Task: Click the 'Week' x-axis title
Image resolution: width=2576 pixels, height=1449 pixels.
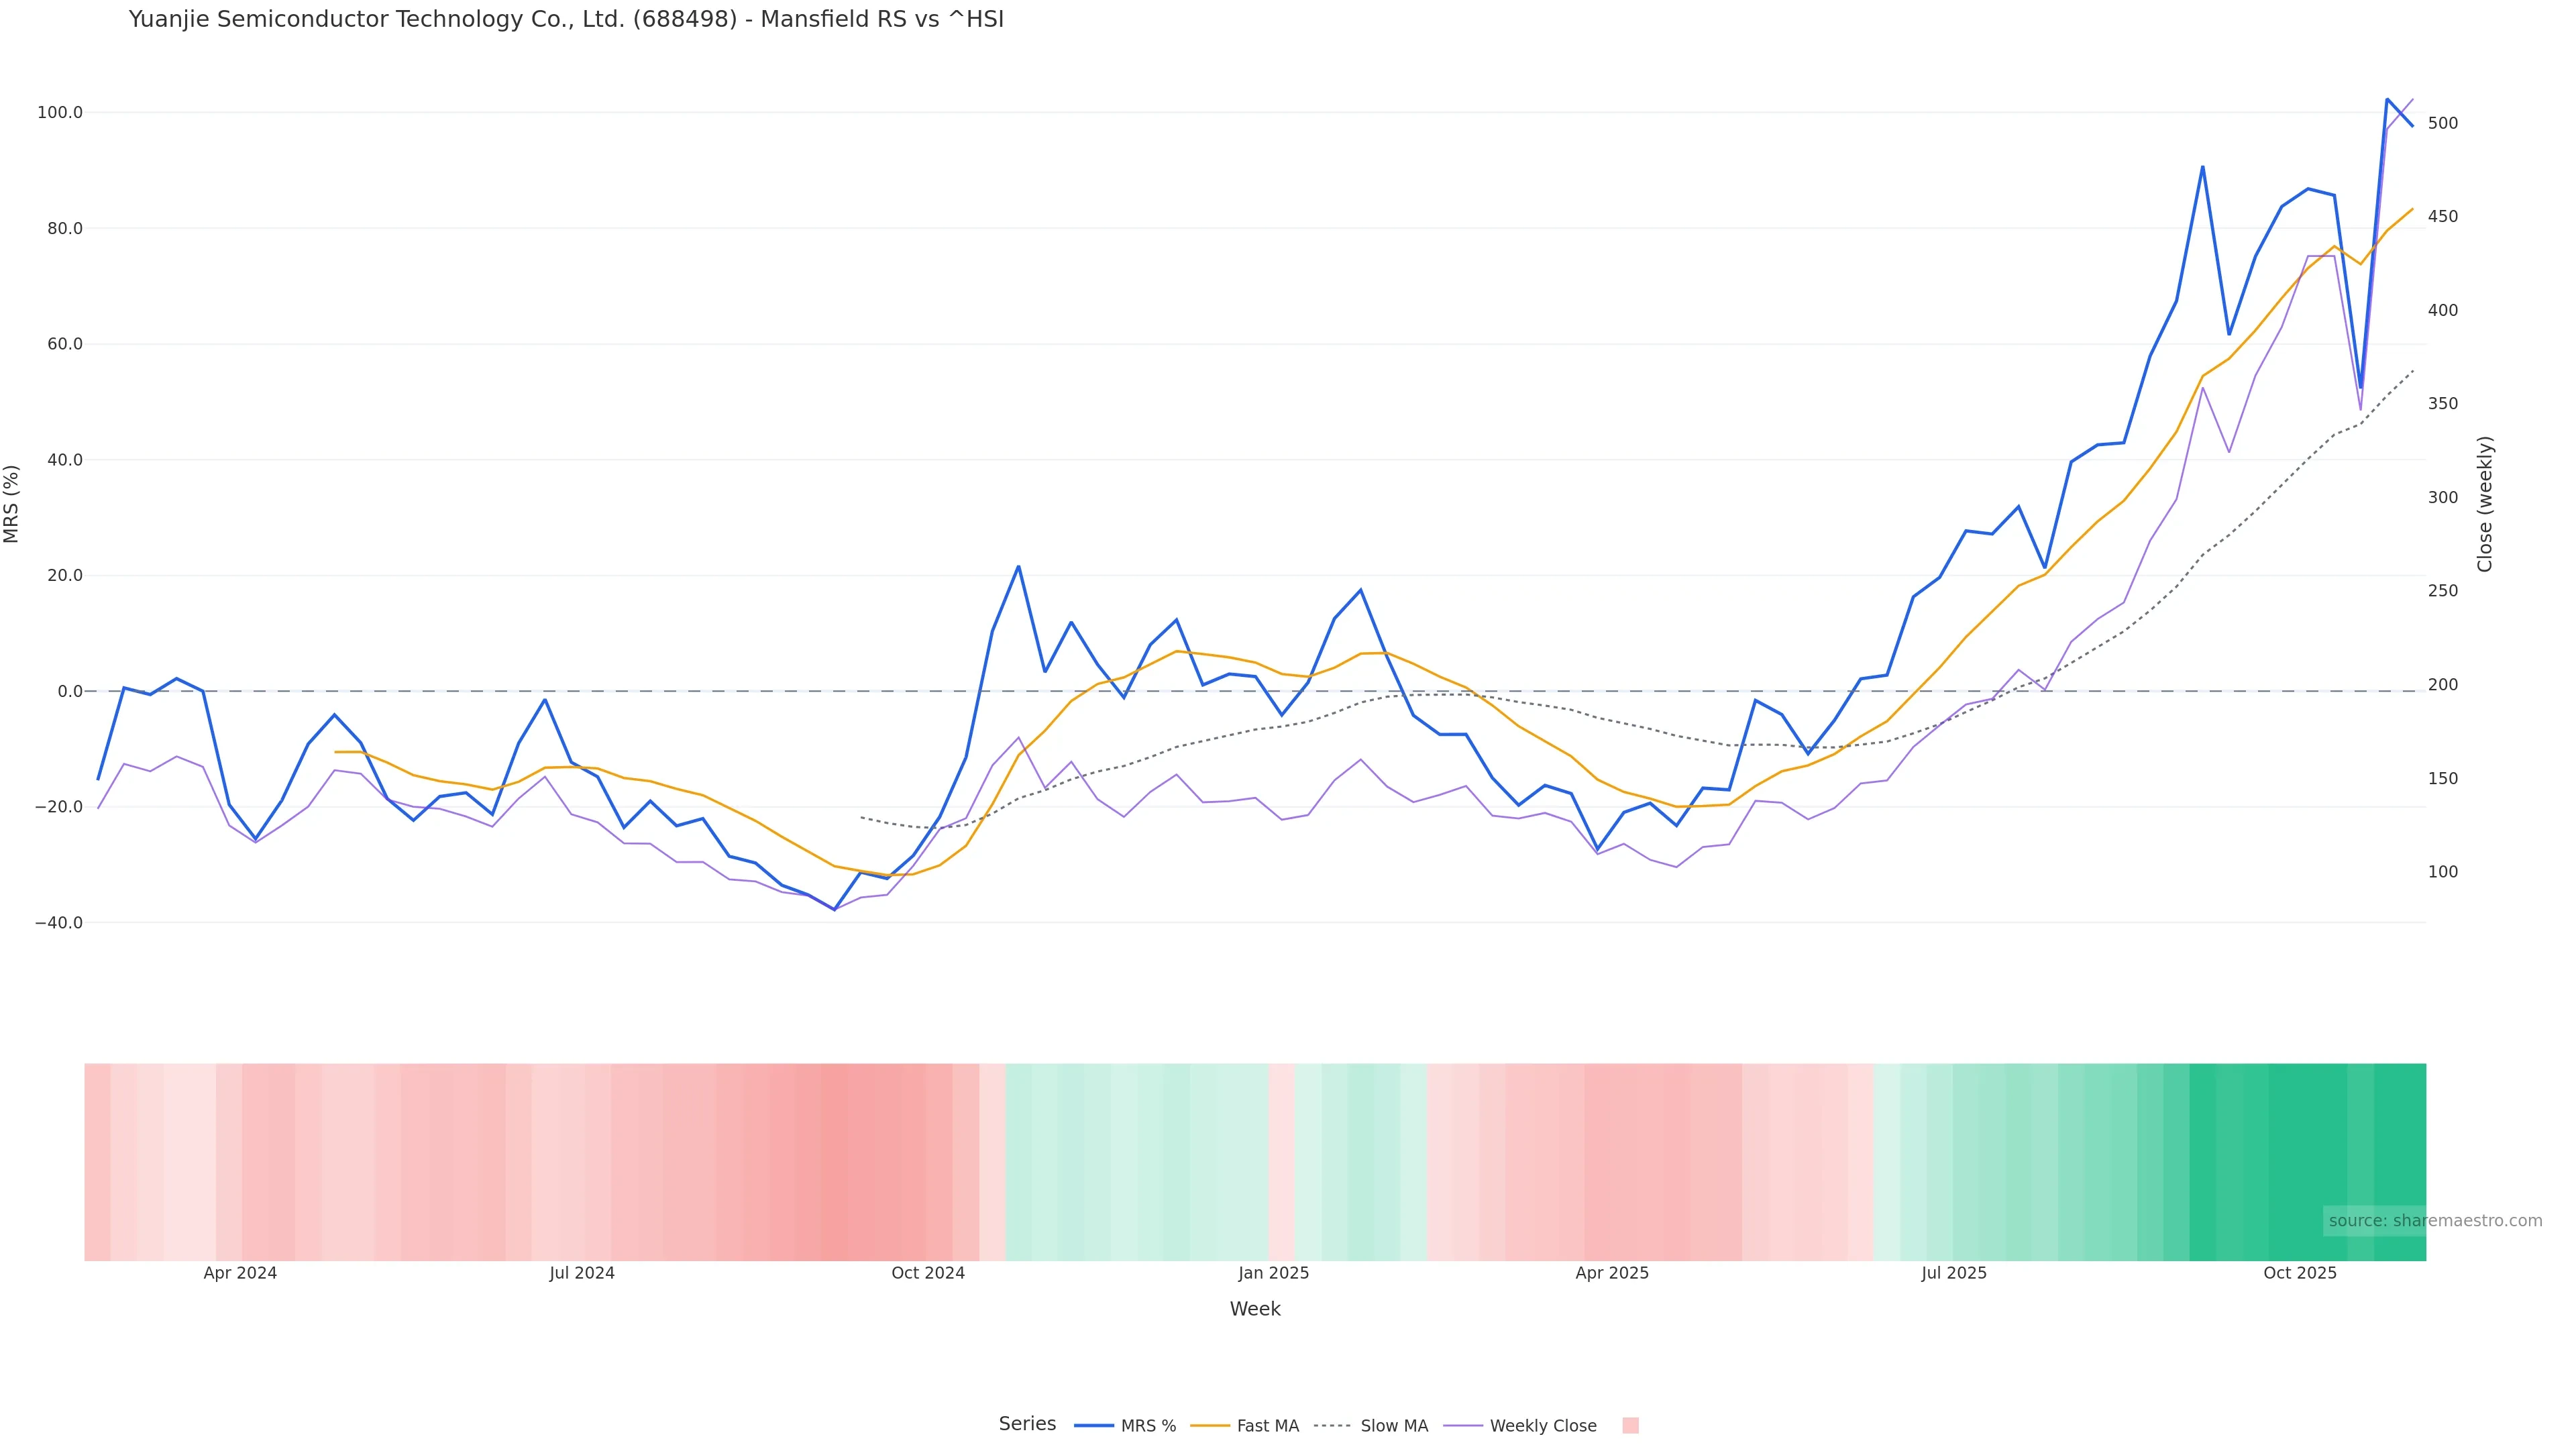Action: pos(1255,1309)
